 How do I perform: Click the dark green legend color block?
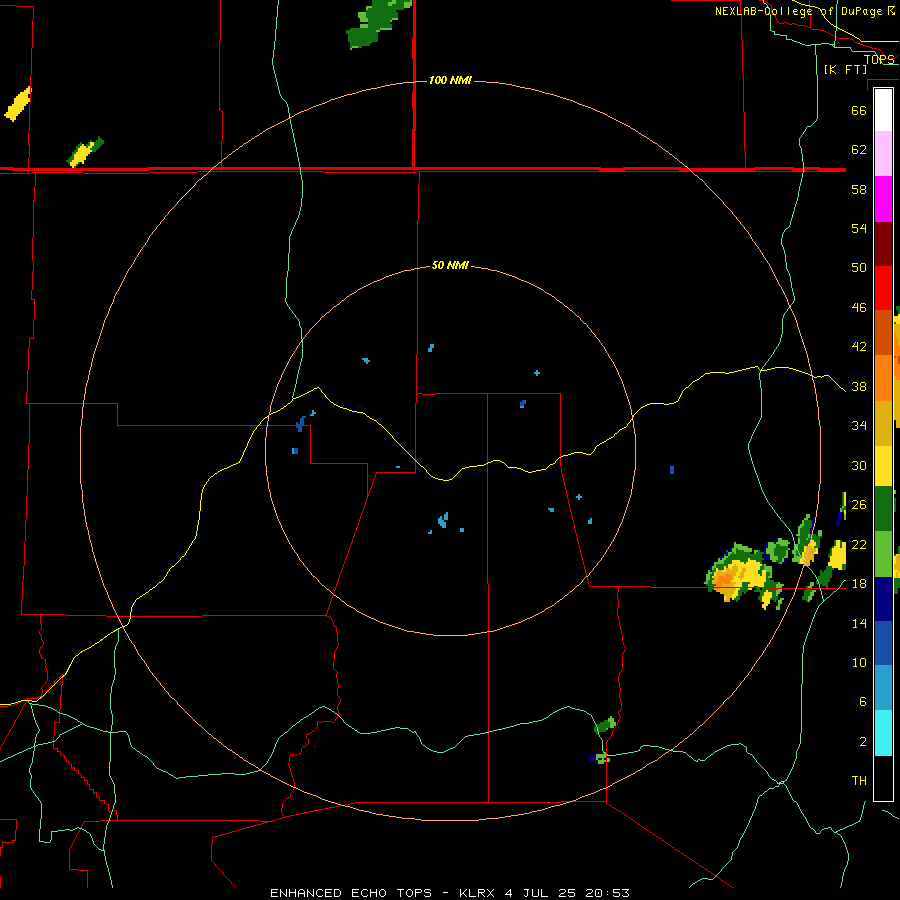[883, 509]
